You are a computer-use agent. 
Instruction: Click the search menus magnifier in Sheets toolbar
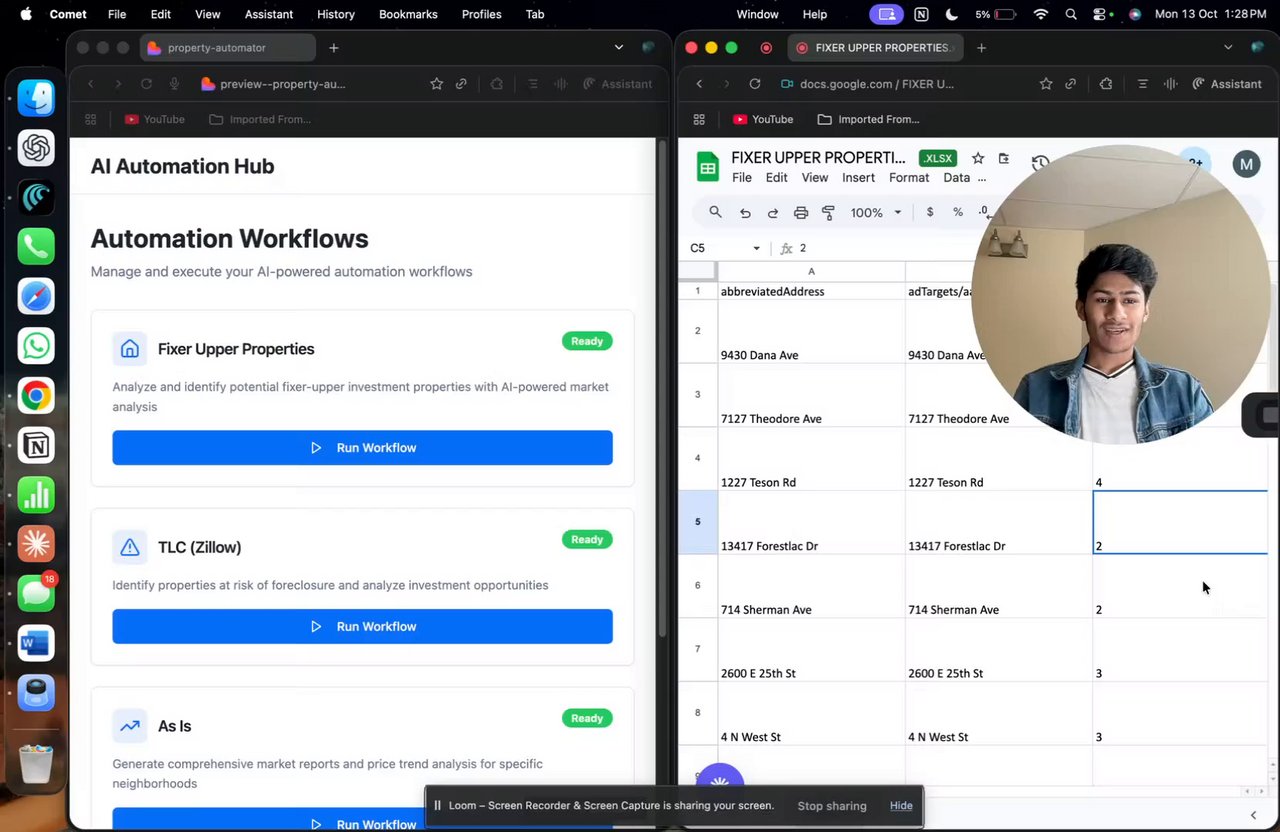[715, 212]
